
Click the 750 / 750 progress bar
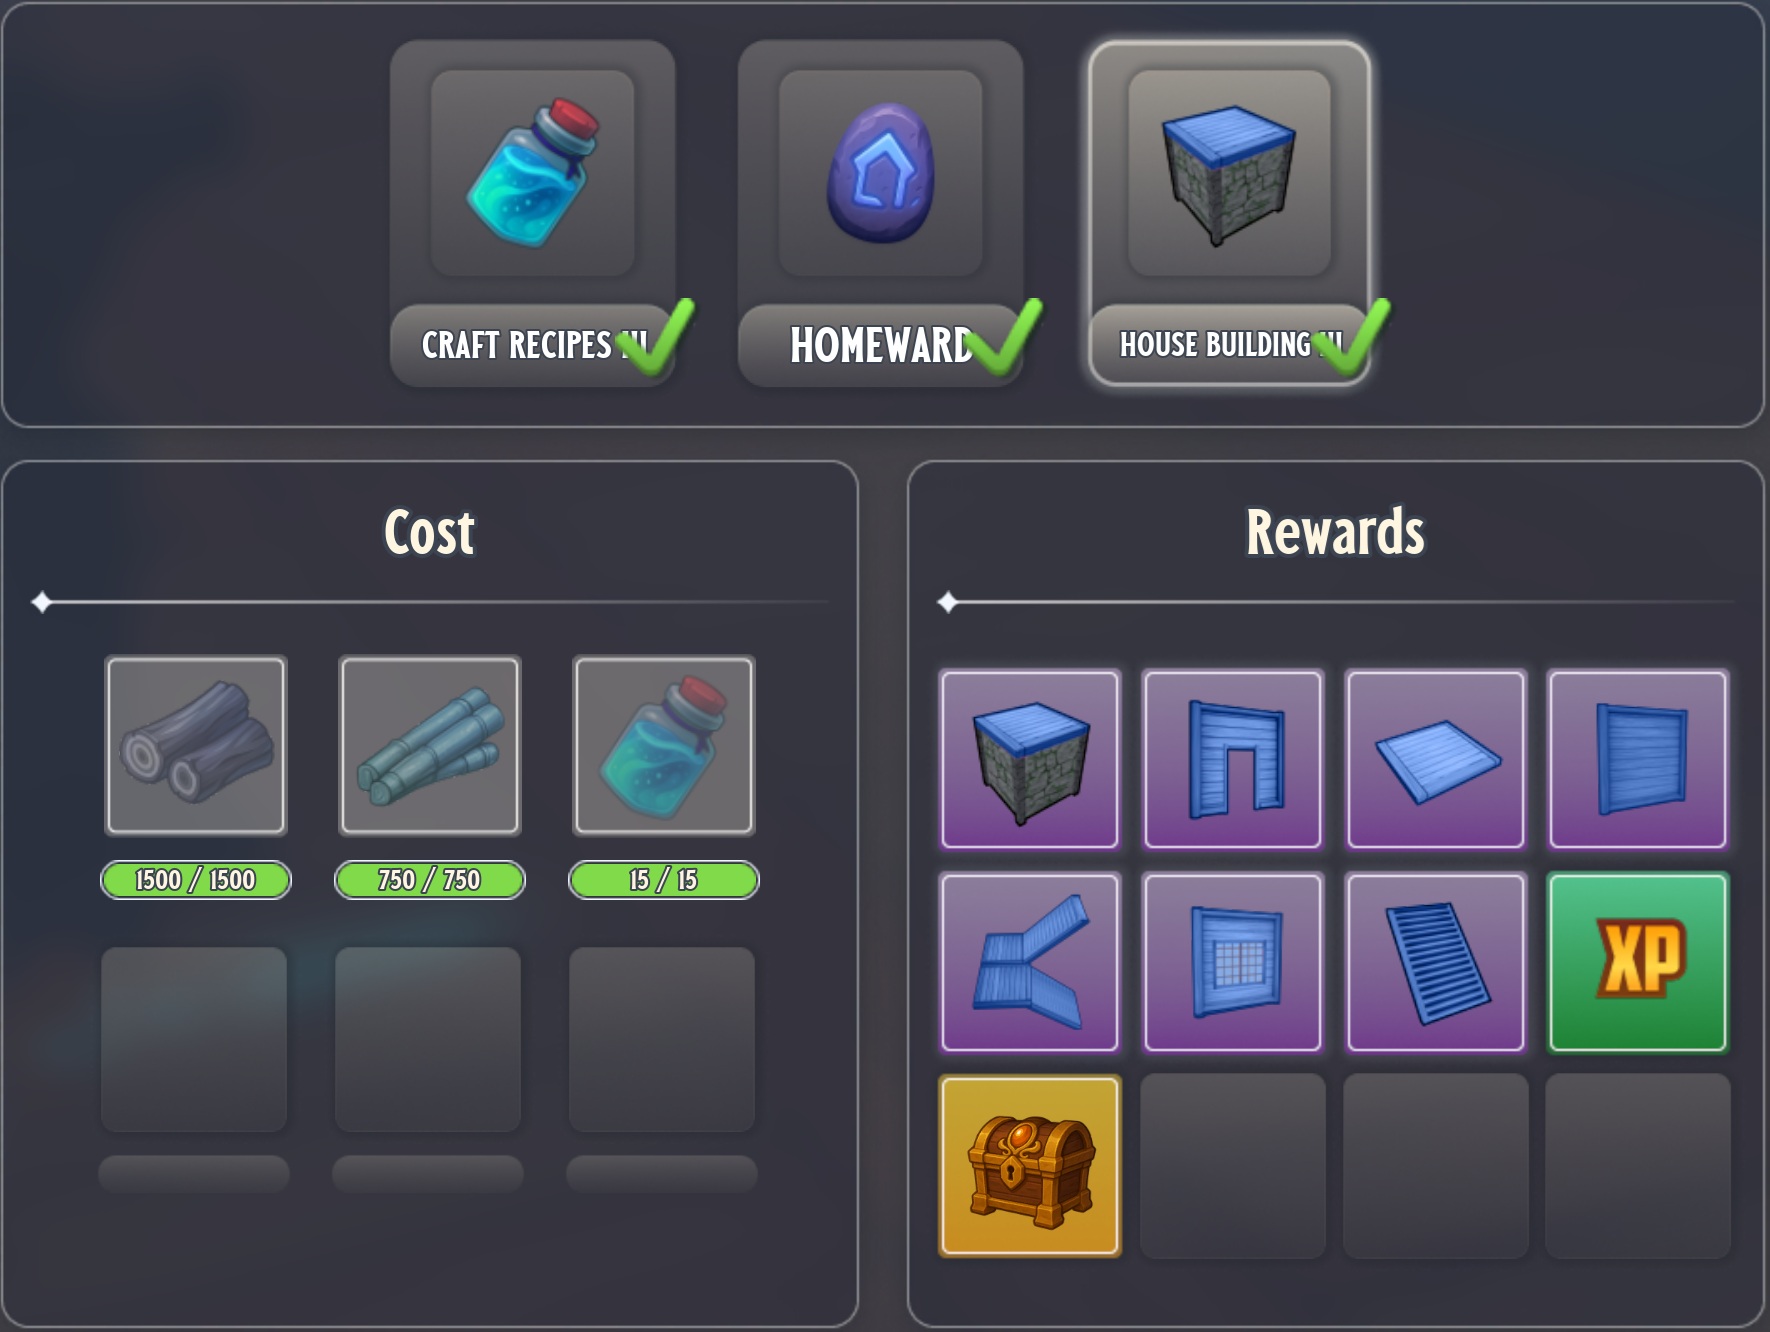[x=430, y=880]
